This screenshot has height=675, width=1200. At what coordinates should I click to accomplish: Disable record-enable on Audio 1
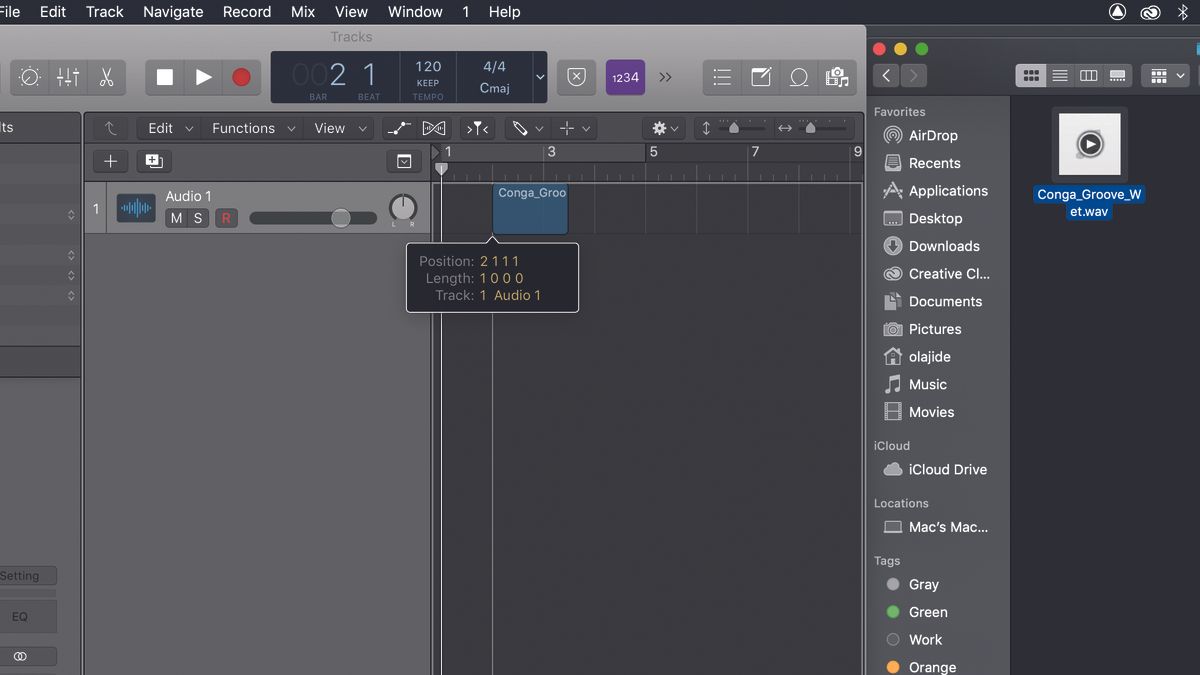[x=226, y=217]
